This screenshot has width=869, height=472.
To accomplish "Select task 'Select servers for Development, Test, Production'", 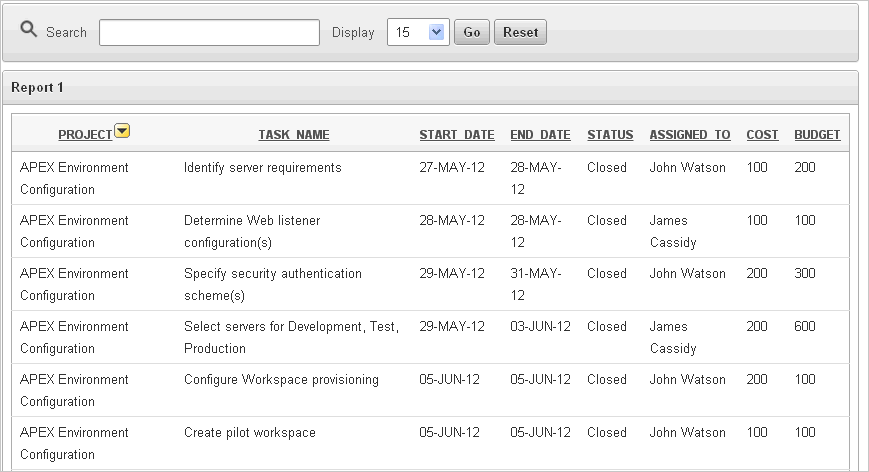I will [x=292, y=337].
